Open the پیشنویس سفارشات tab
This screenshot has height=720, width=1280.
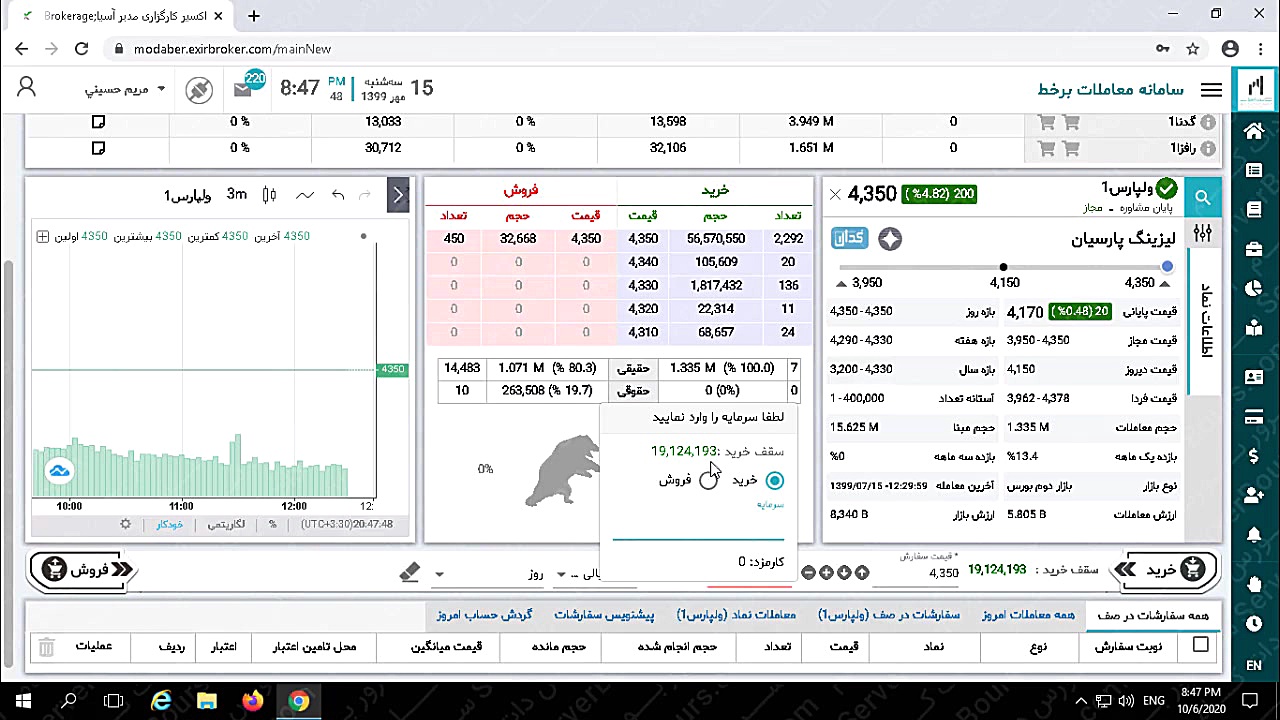click(604, 615)
